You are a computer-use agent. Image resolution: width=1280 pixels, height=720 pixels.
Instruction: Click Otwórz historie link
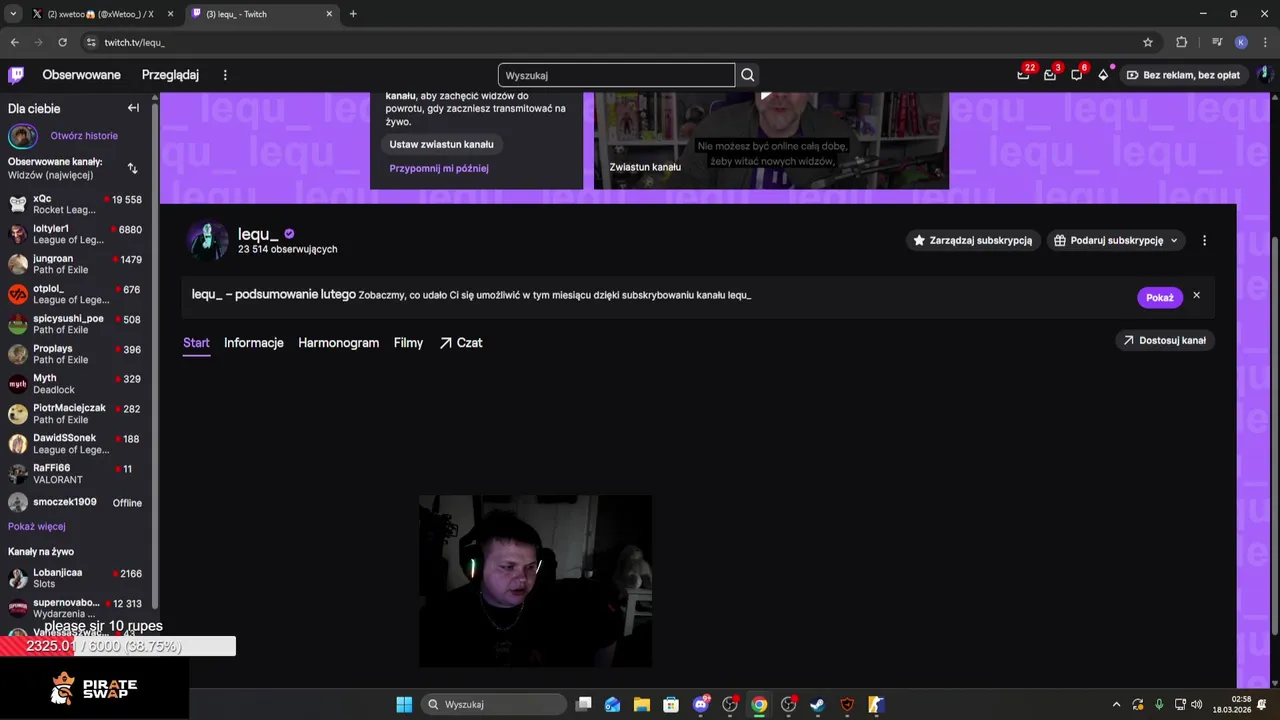coord(84,136)
